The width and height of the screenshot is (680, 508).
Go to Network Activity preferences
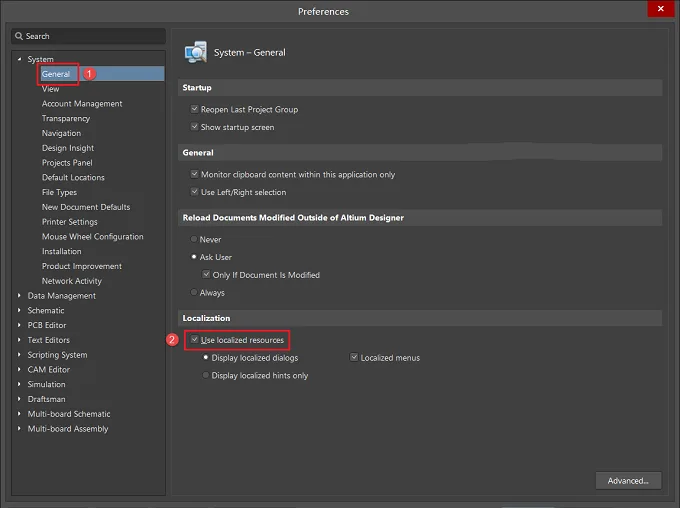click(72, 281)
